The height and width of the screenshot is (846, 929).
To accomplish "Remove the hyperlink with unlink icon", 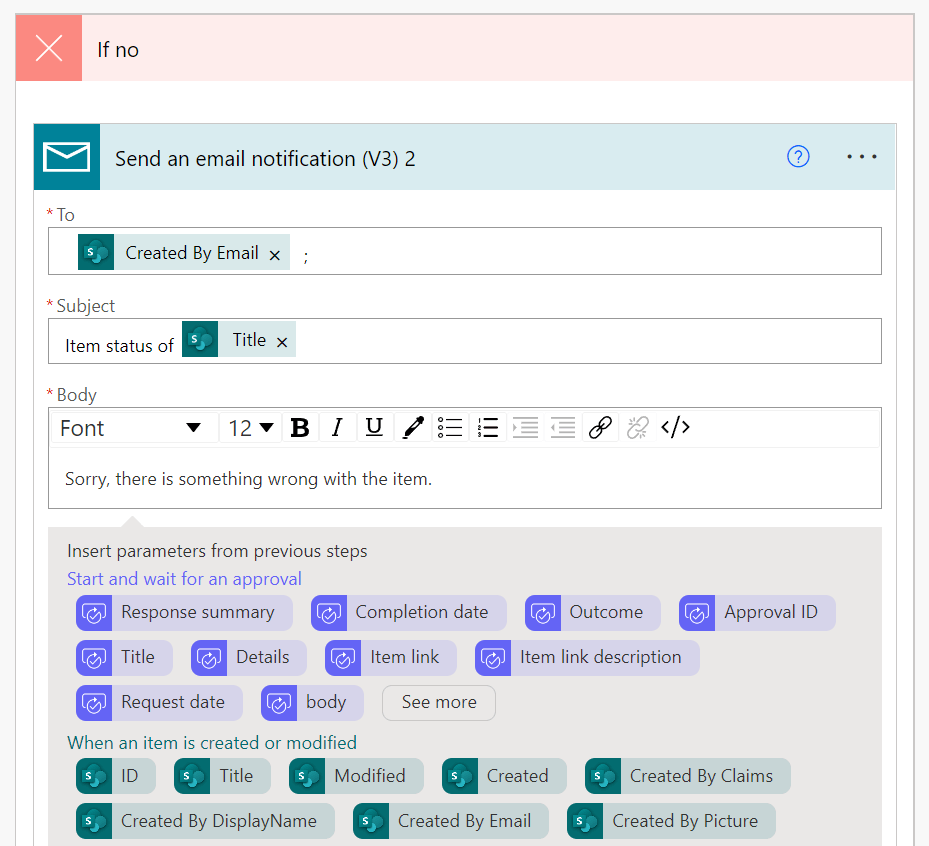I will pos(638,428).
